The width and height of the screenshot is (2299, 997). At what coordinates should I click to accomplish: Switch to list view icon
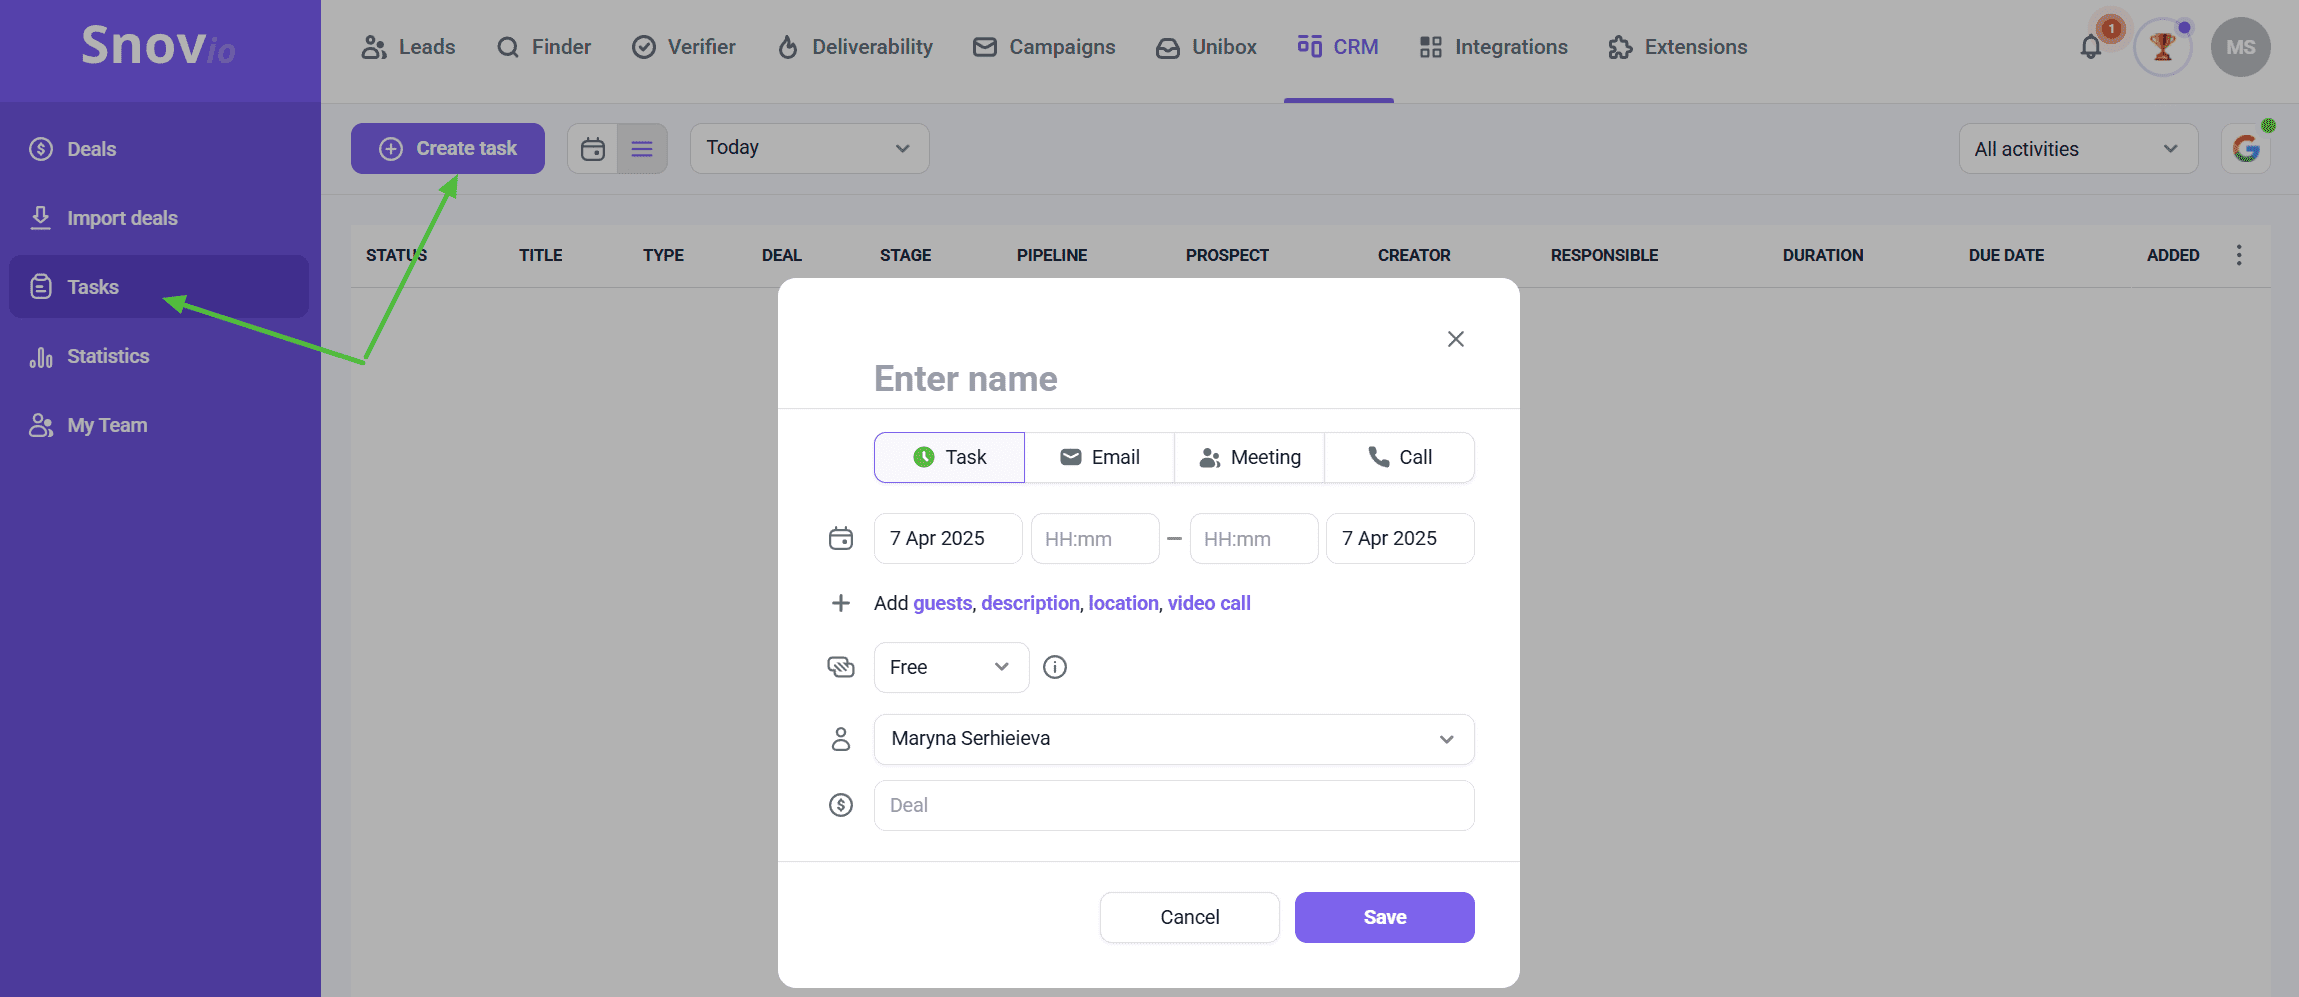pyautogui.click(x=642, y=149)
